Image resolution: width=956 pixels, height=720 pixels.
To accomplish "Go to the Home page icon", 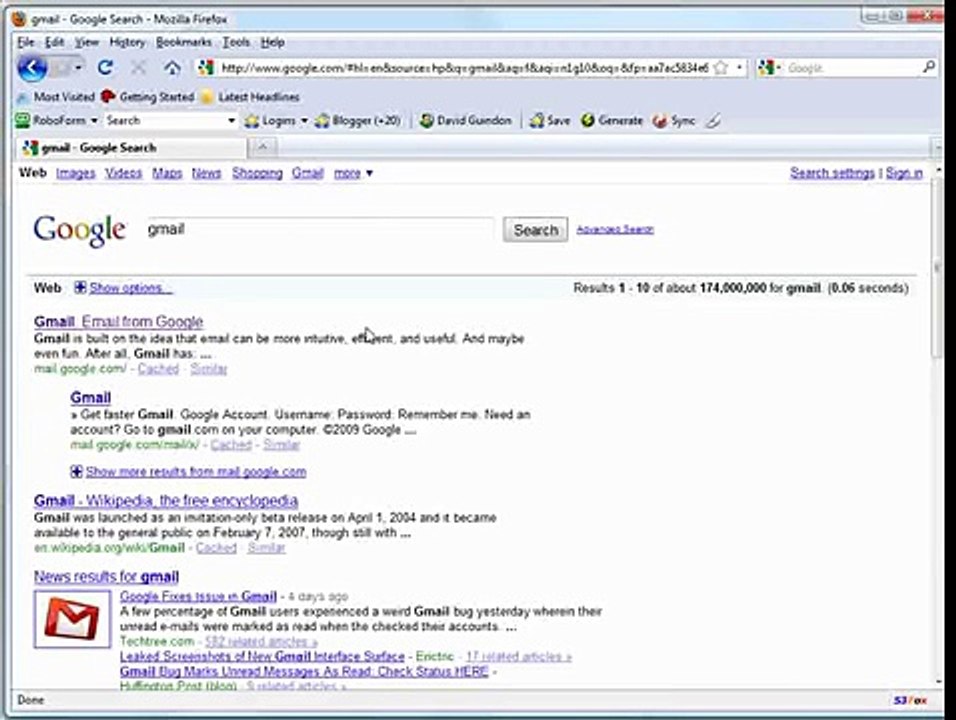I will tap(173, 68).
